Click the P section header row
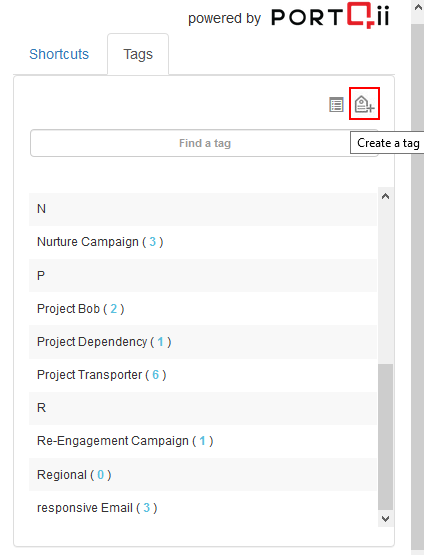 click(x=203, y=275)
